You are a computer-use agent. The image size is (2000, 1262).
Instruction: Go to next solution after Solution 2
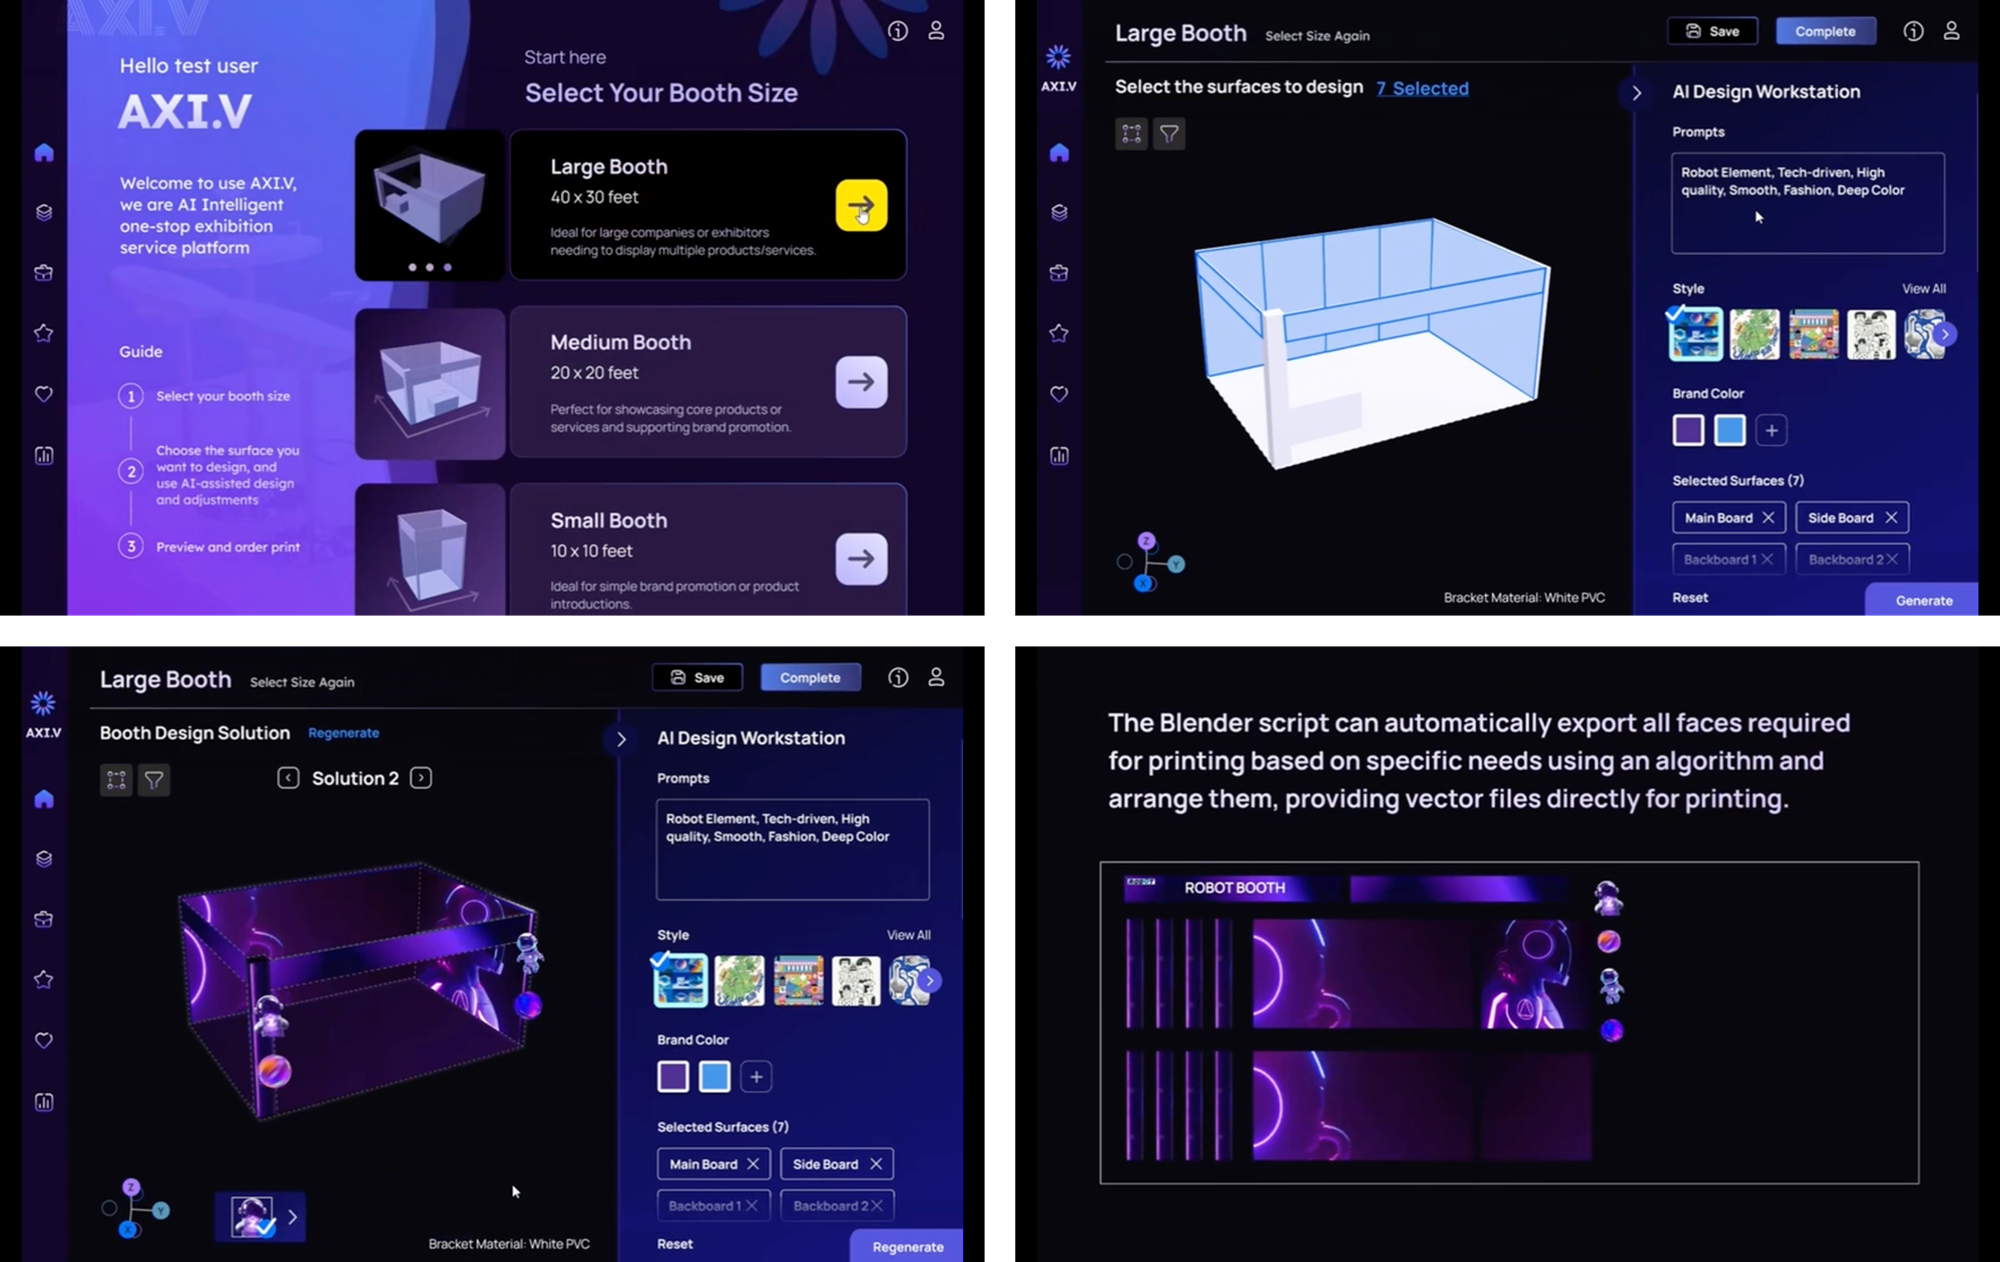(x=421, y=778)
